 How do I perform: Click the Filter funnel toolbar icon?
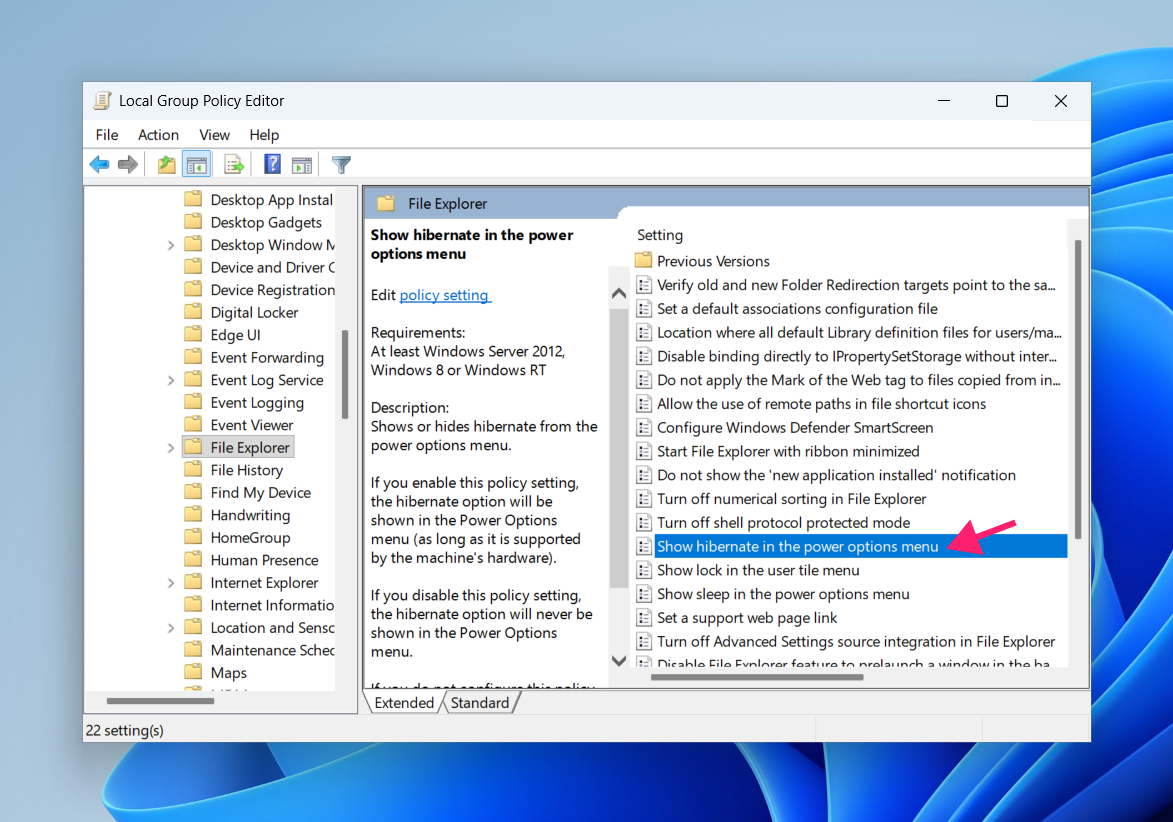point(341,165)
